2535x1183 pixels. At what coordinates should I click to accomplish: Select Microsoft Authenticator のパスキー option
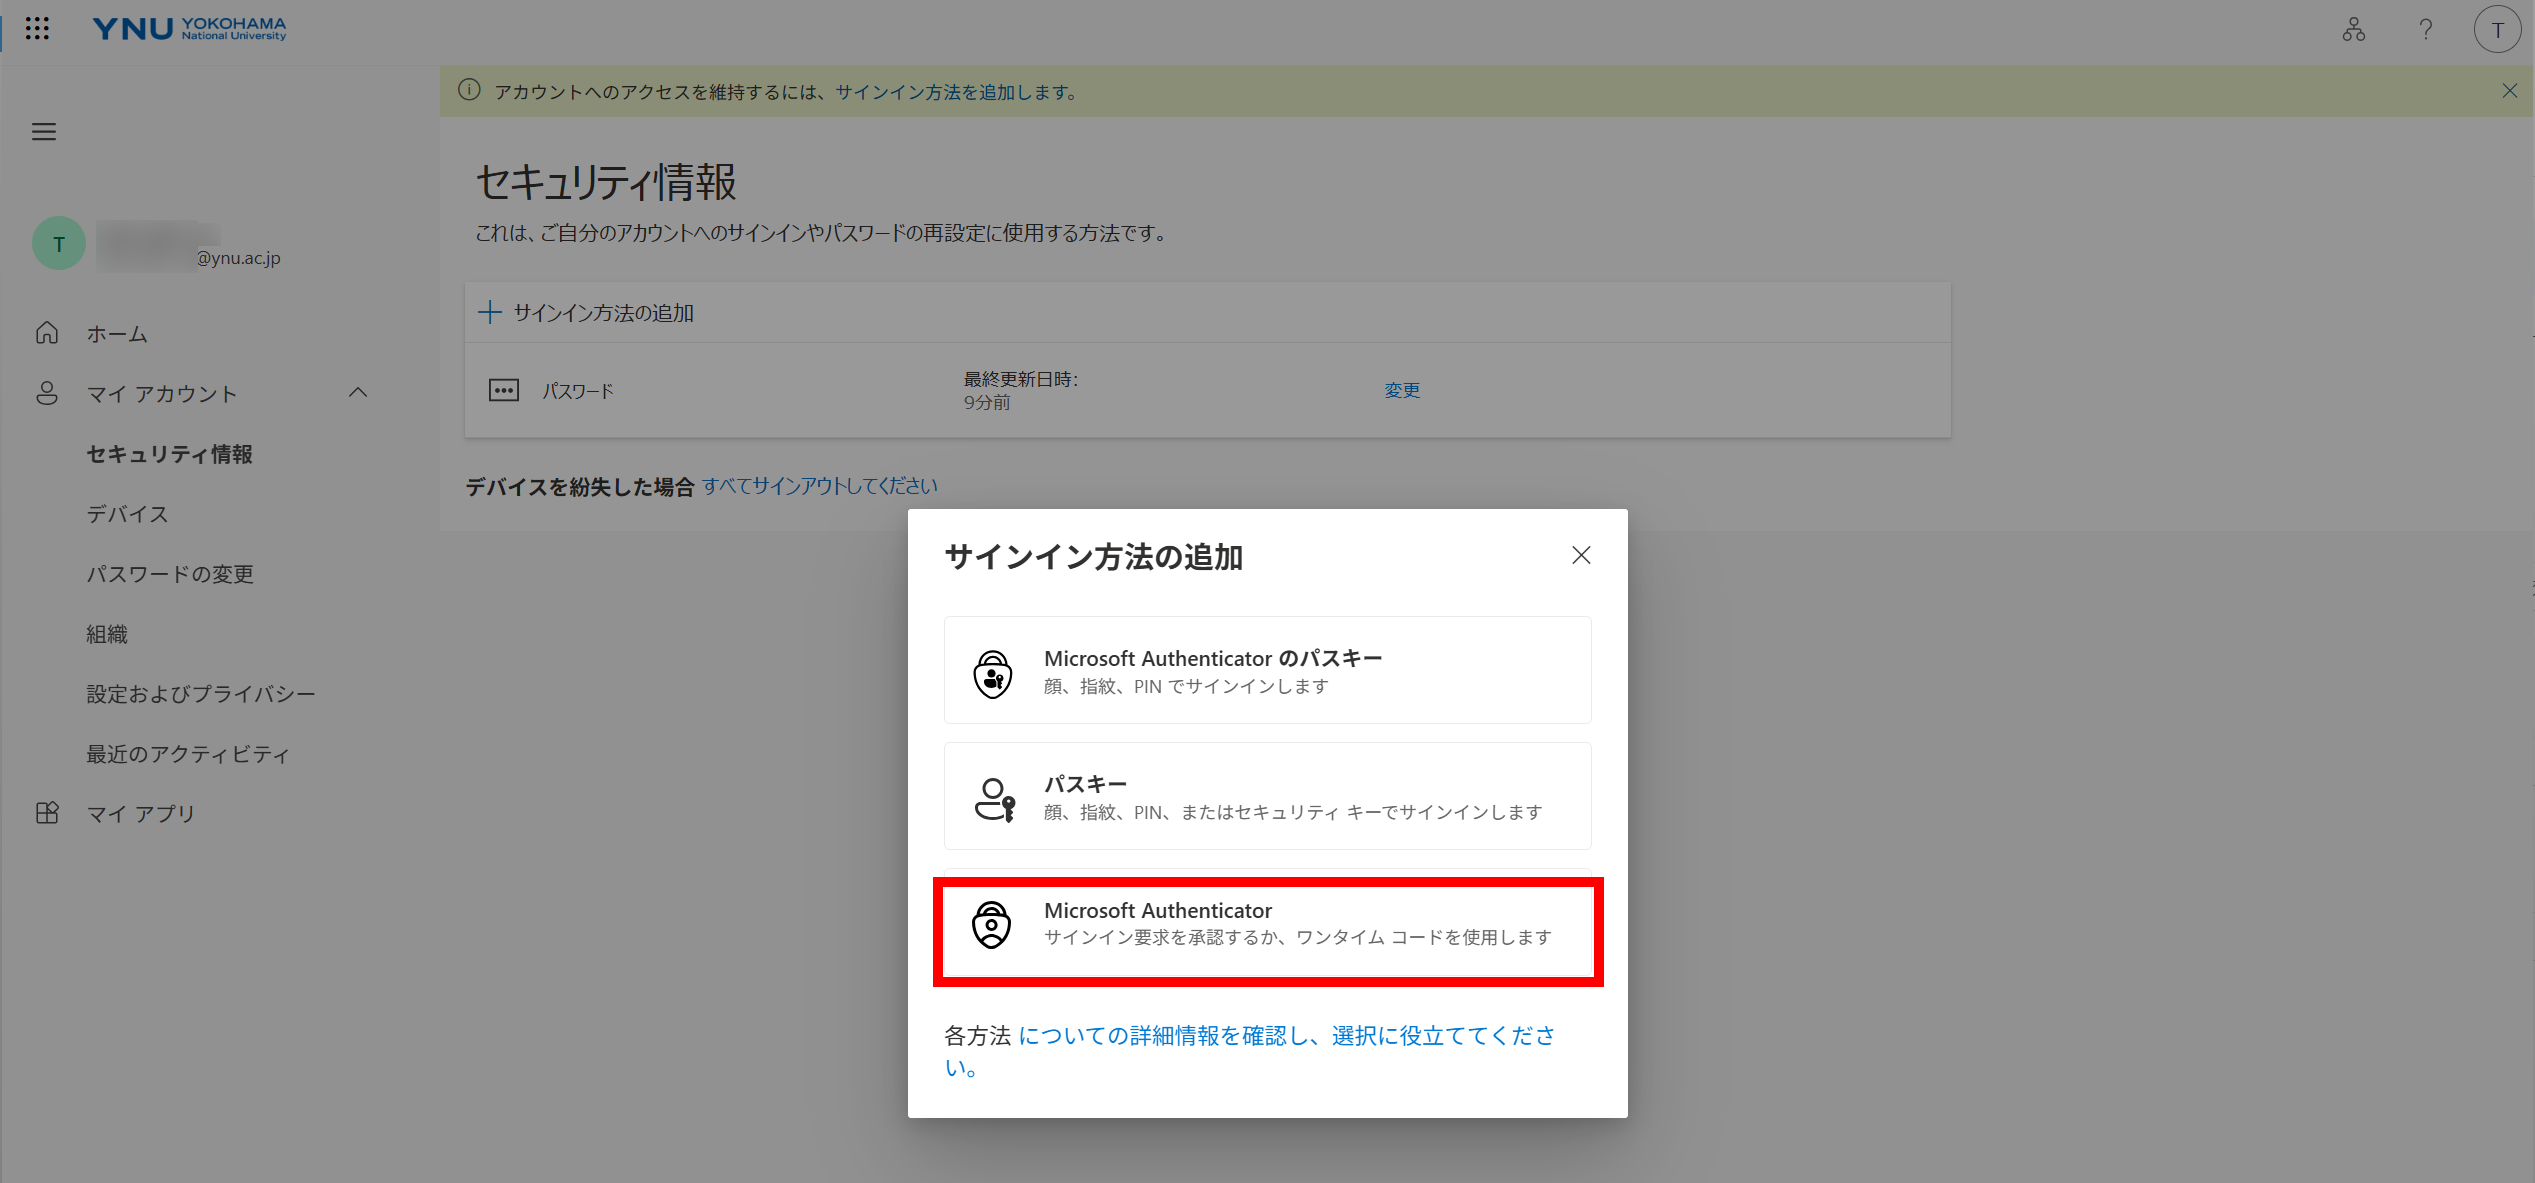[1267, 670]
